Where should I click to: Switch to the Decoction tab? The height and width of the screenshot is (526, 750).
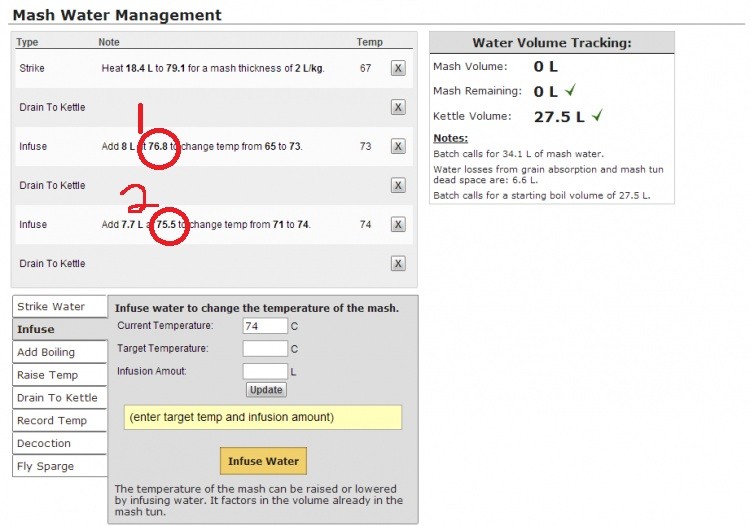[x=59, y=443]
